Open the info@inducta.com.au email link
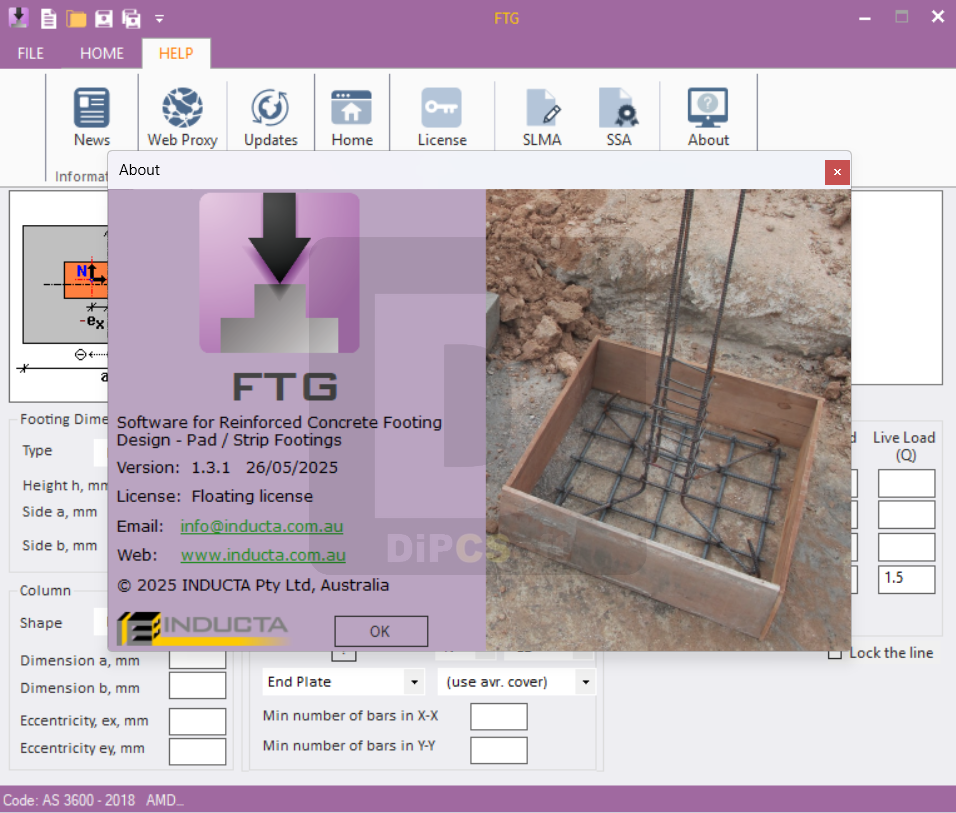 (262, 526)
